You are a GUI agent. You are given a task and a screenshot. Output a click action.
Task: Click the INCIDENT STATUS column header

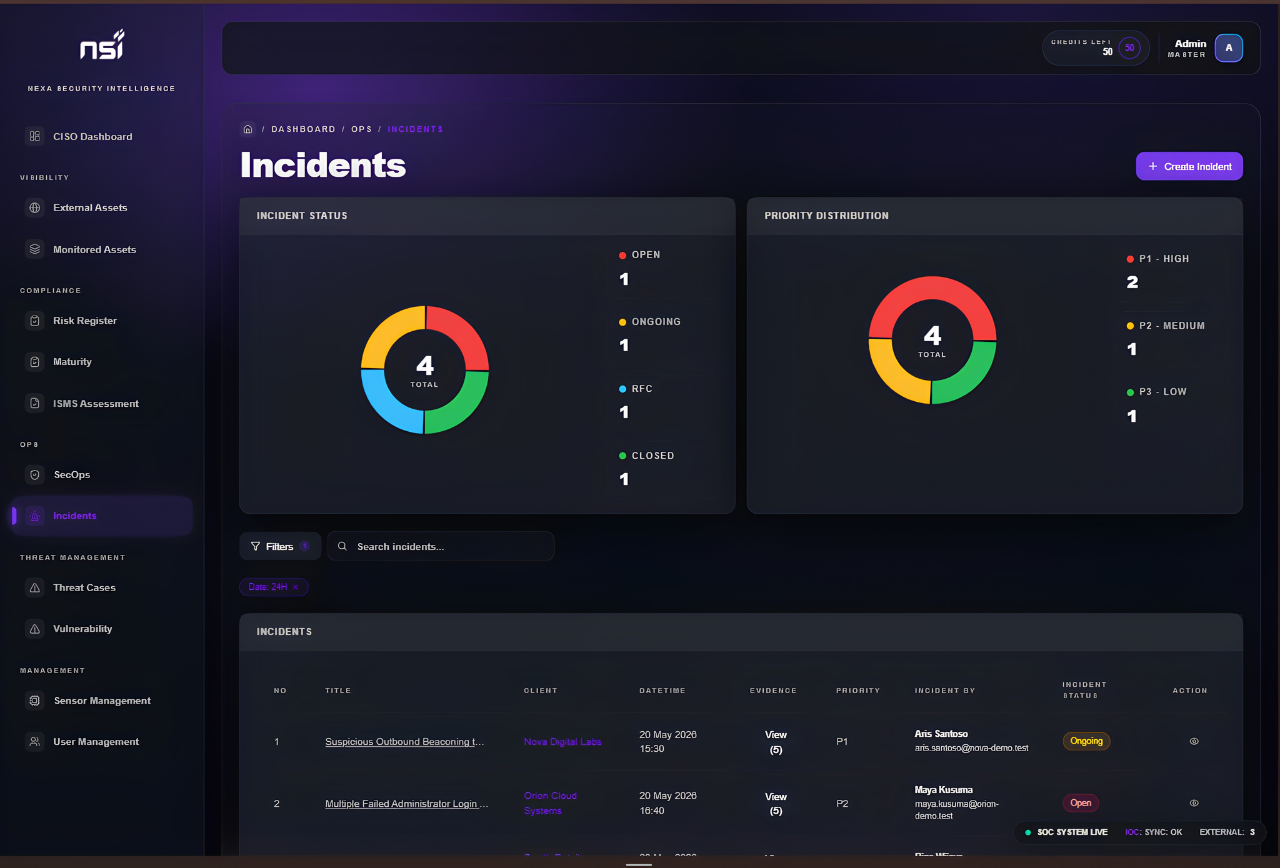tap(1084, 690)
